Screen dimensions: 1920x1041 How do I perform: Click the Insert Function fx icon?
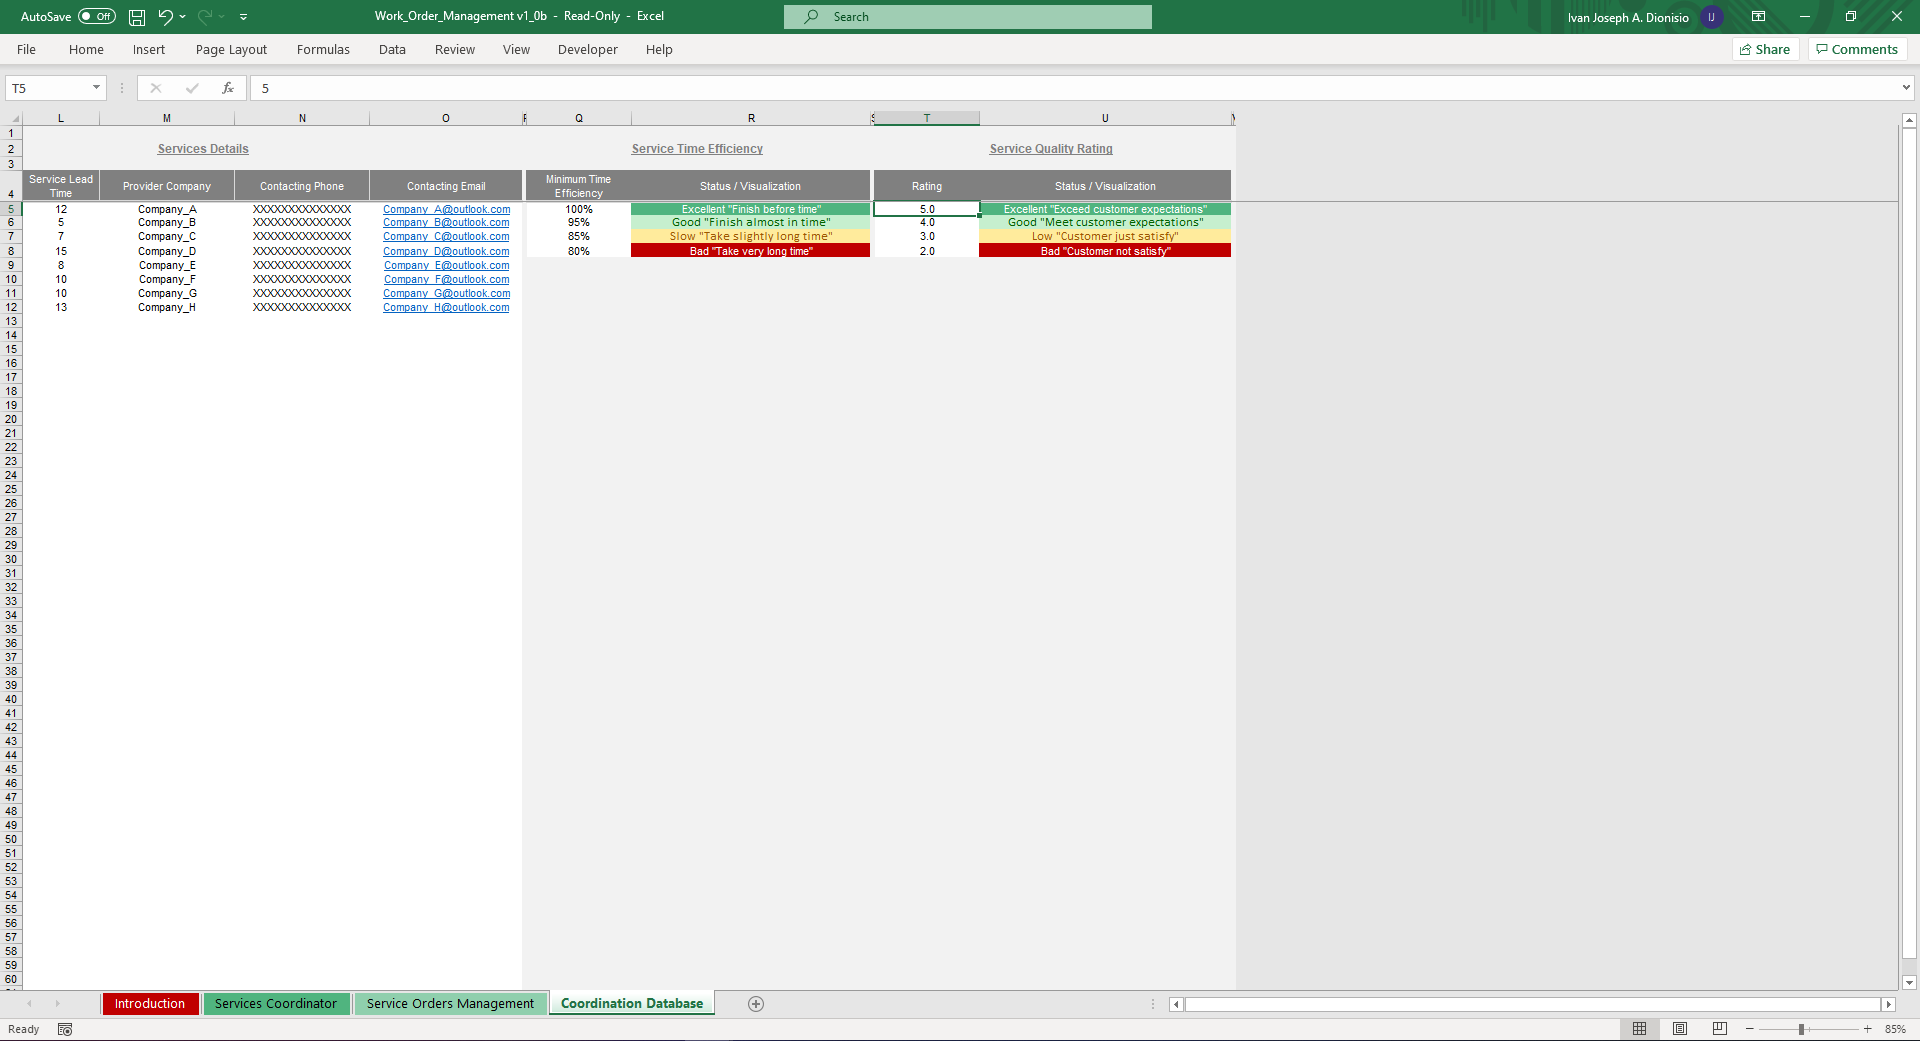click(228, 88)
